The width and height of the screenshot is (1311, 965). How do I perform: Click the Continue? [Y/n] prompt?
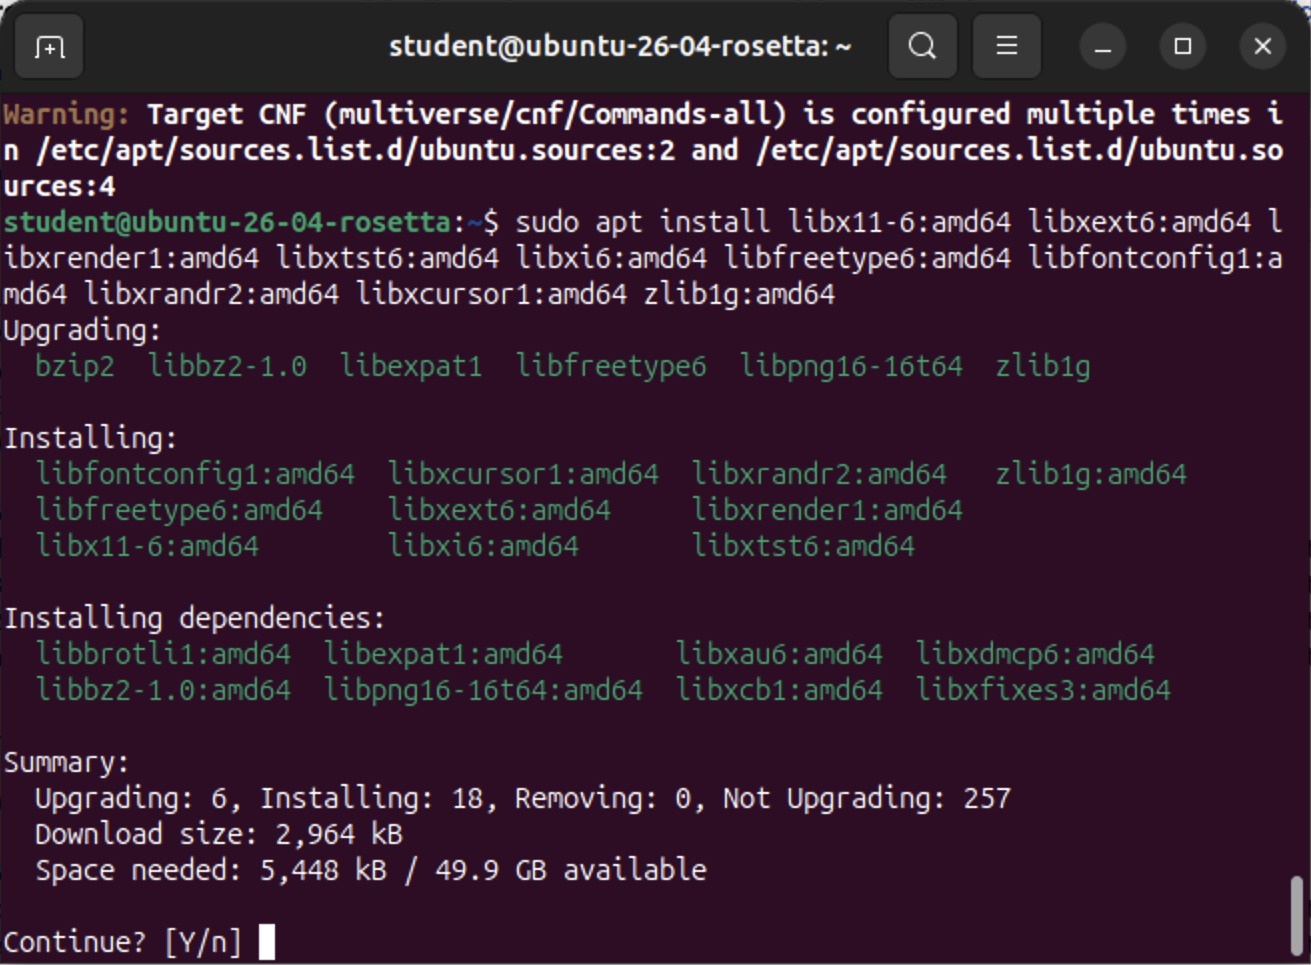pos(123,942)
